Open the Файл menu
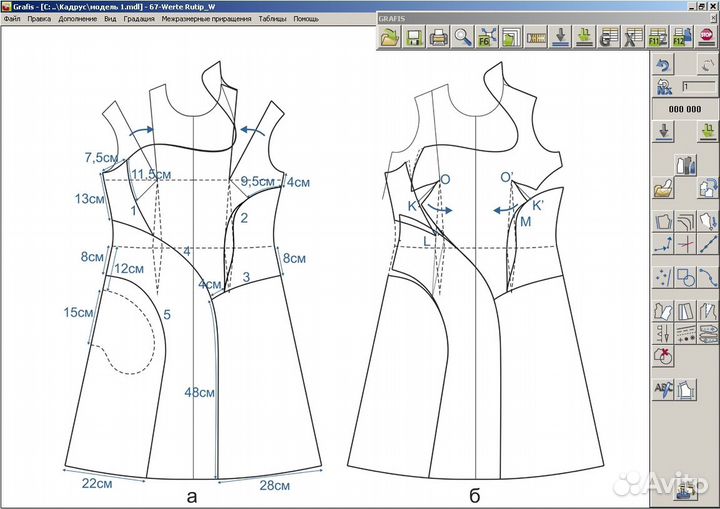 click(x=12, y=19)
